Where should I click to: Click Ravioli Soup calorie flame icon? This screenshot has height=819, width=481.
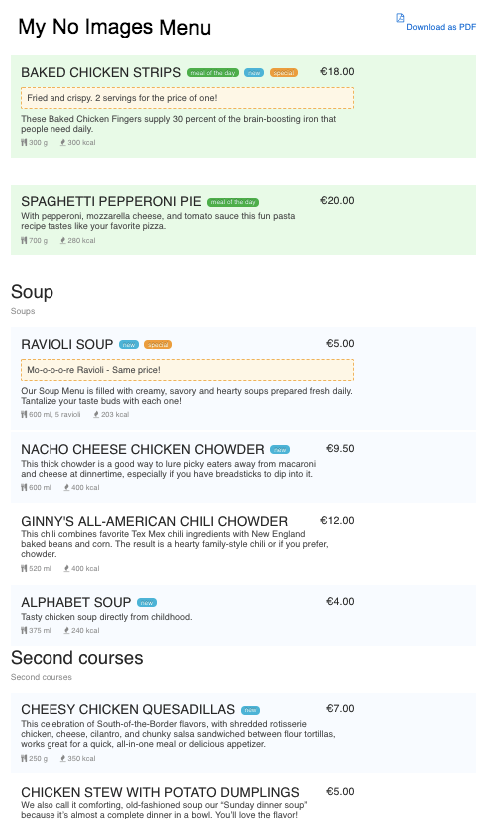(x=96, y=414)
